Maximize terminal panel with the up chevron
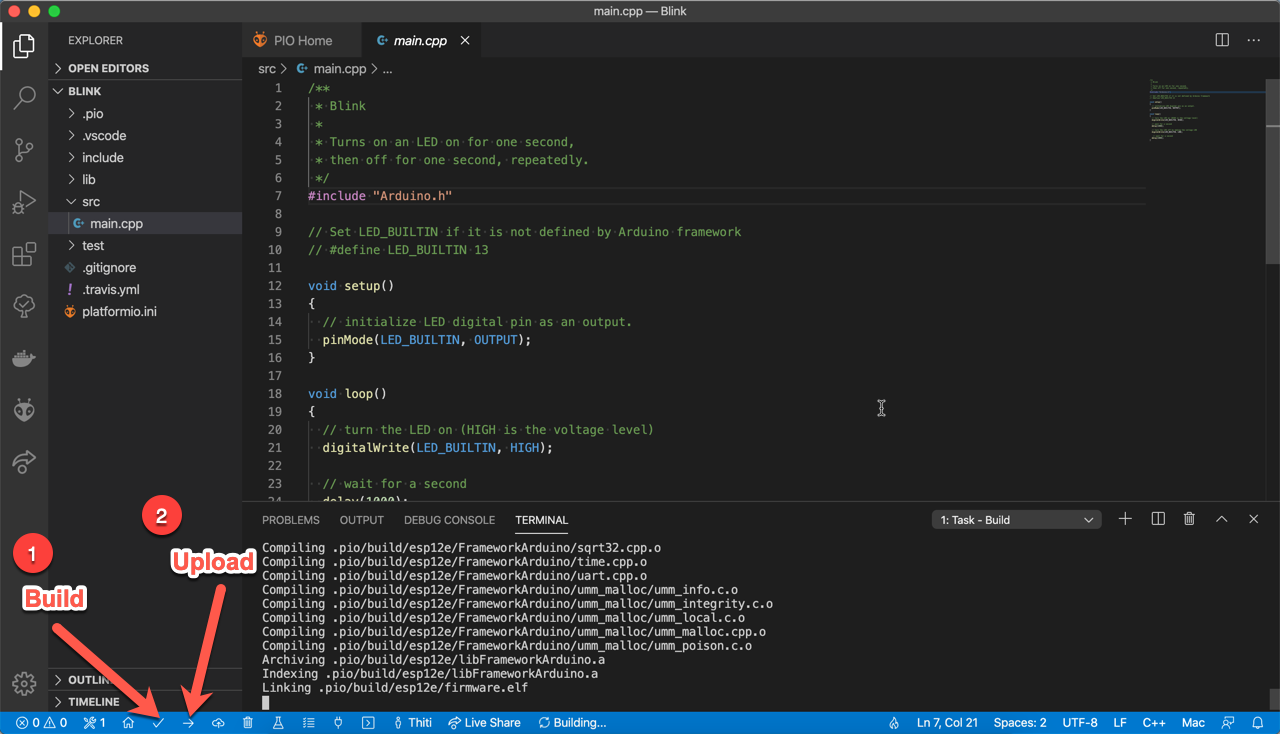 click(1221, 519)
